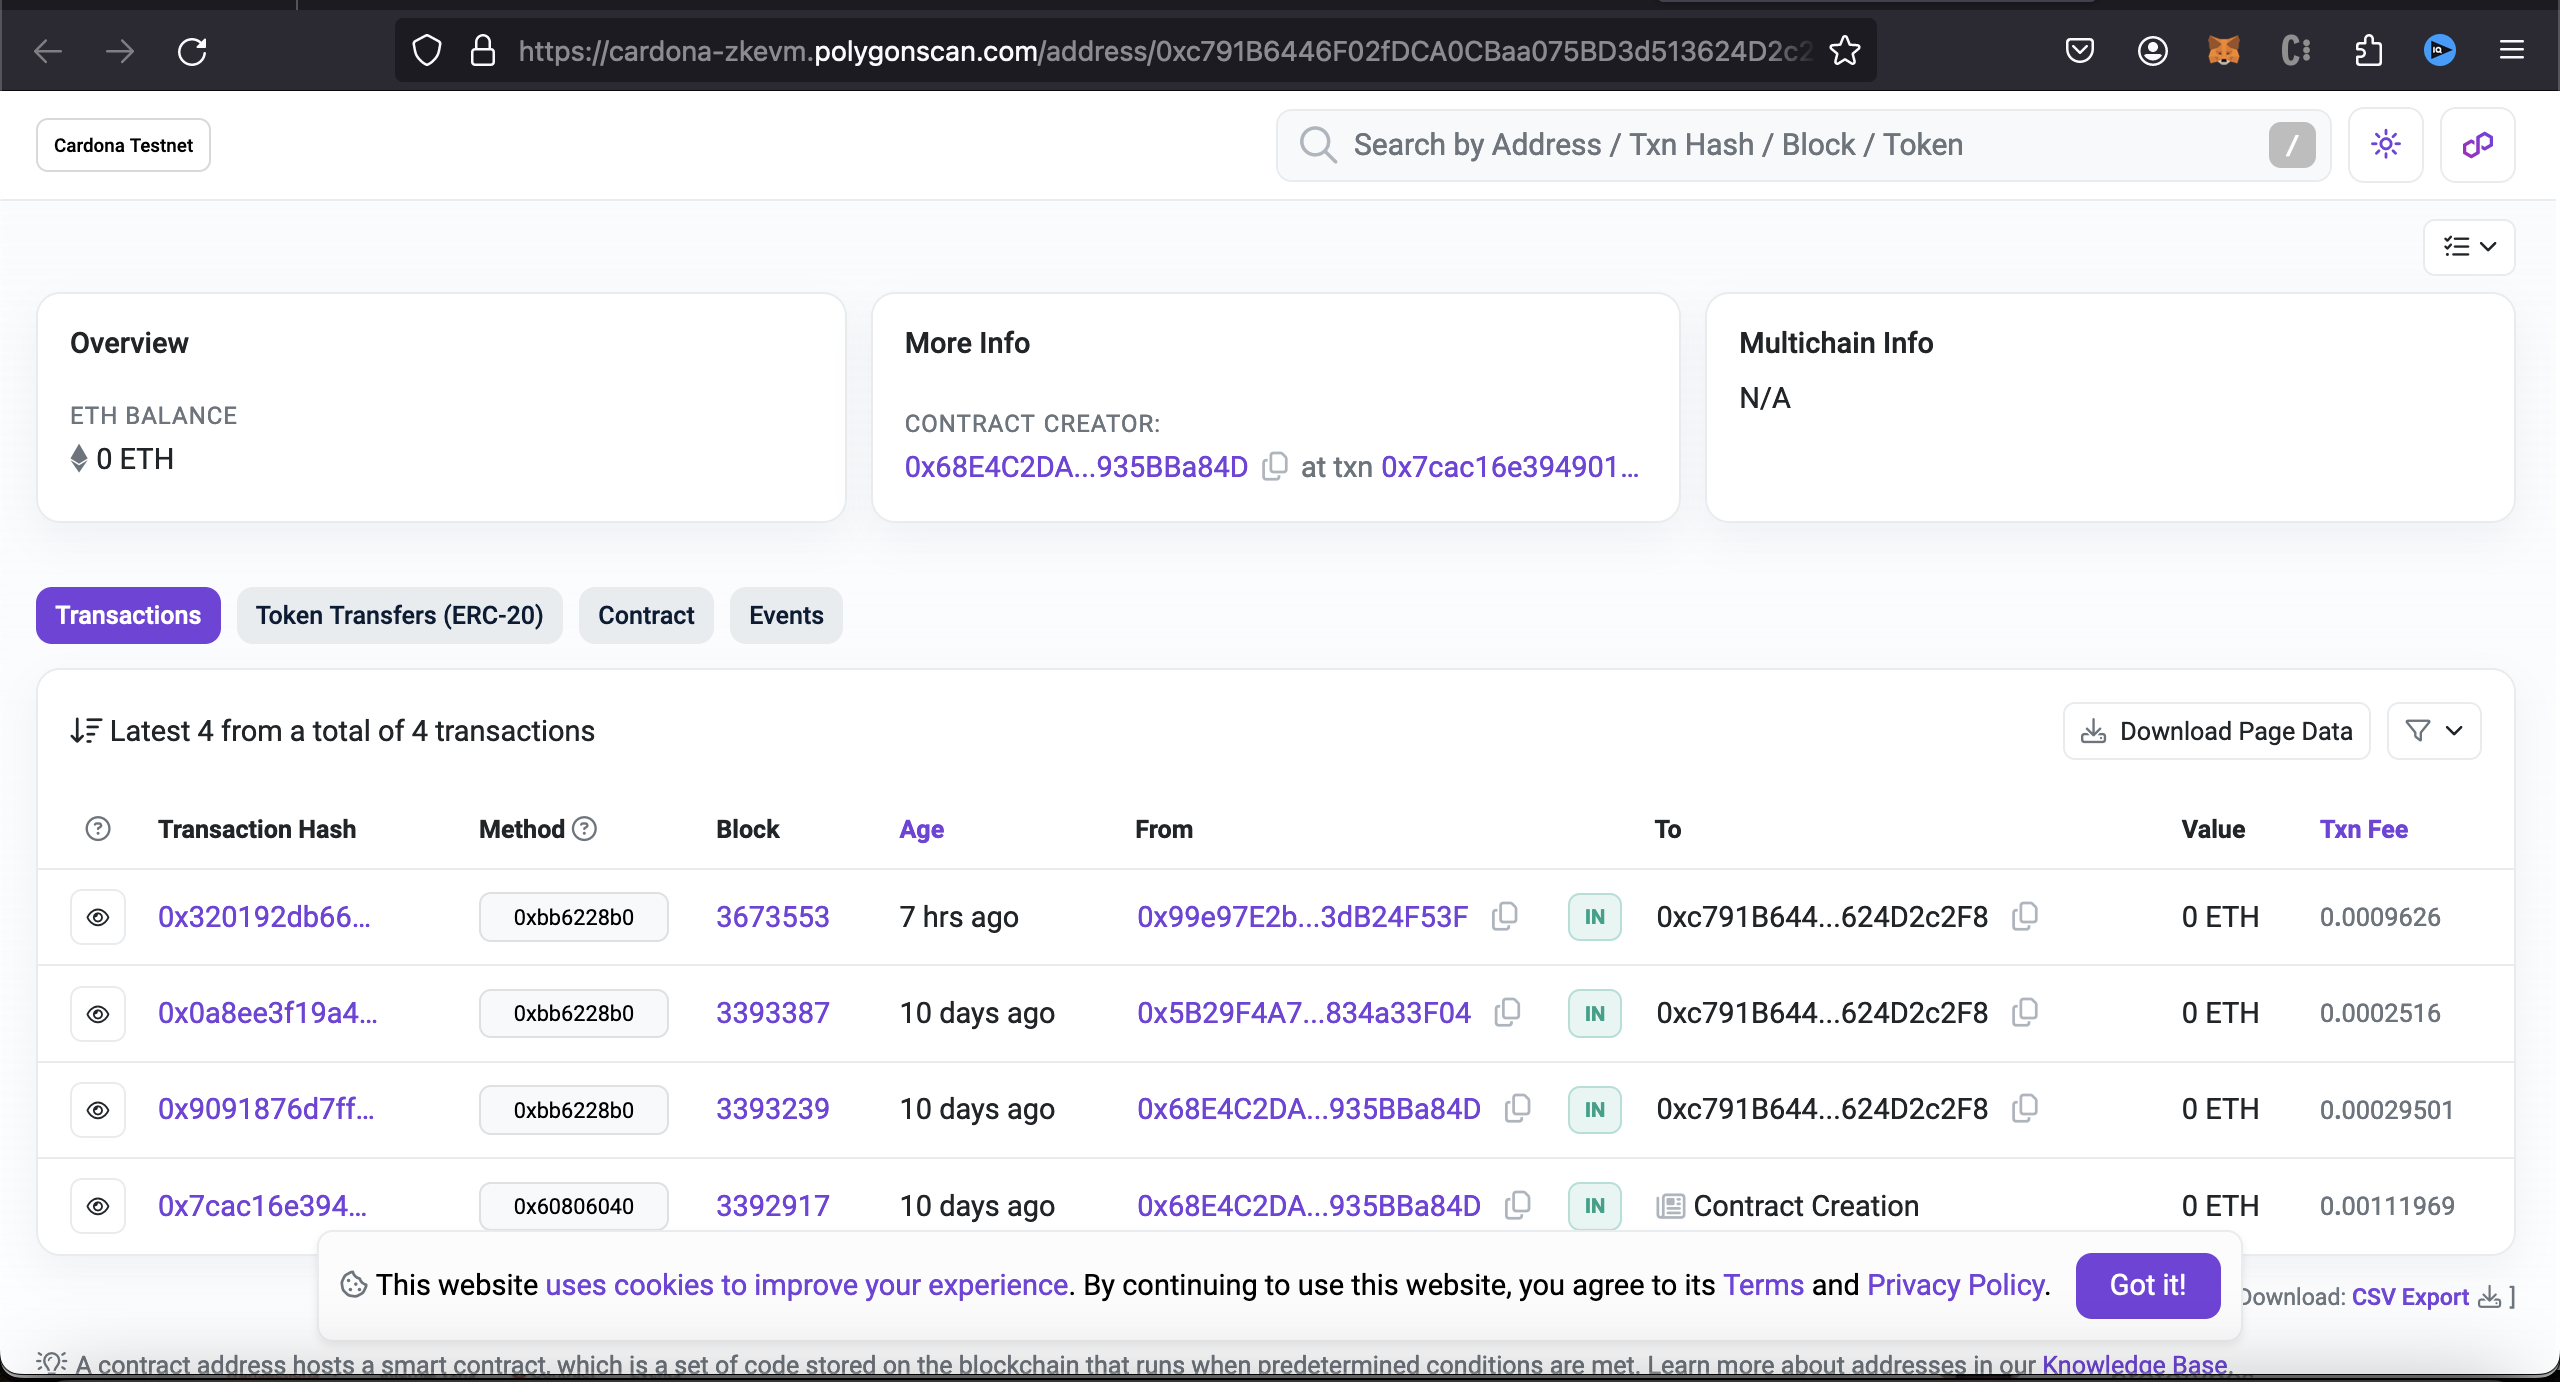Image resolution: width=2560 pixels, height=1382 pixels.
Task: Copy the contract creator address
Action: [1274, 467]
